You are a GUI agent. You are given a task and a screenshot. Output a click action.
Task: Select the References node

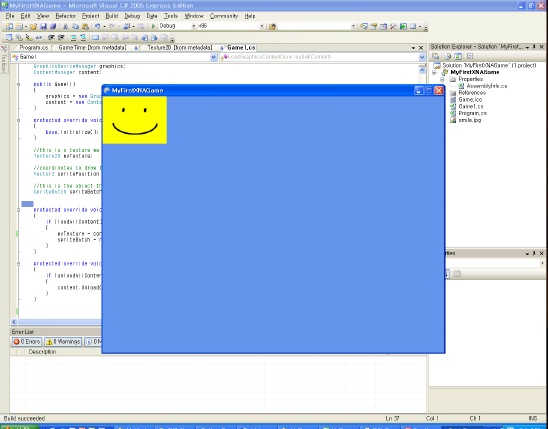(x=472, y=93)
